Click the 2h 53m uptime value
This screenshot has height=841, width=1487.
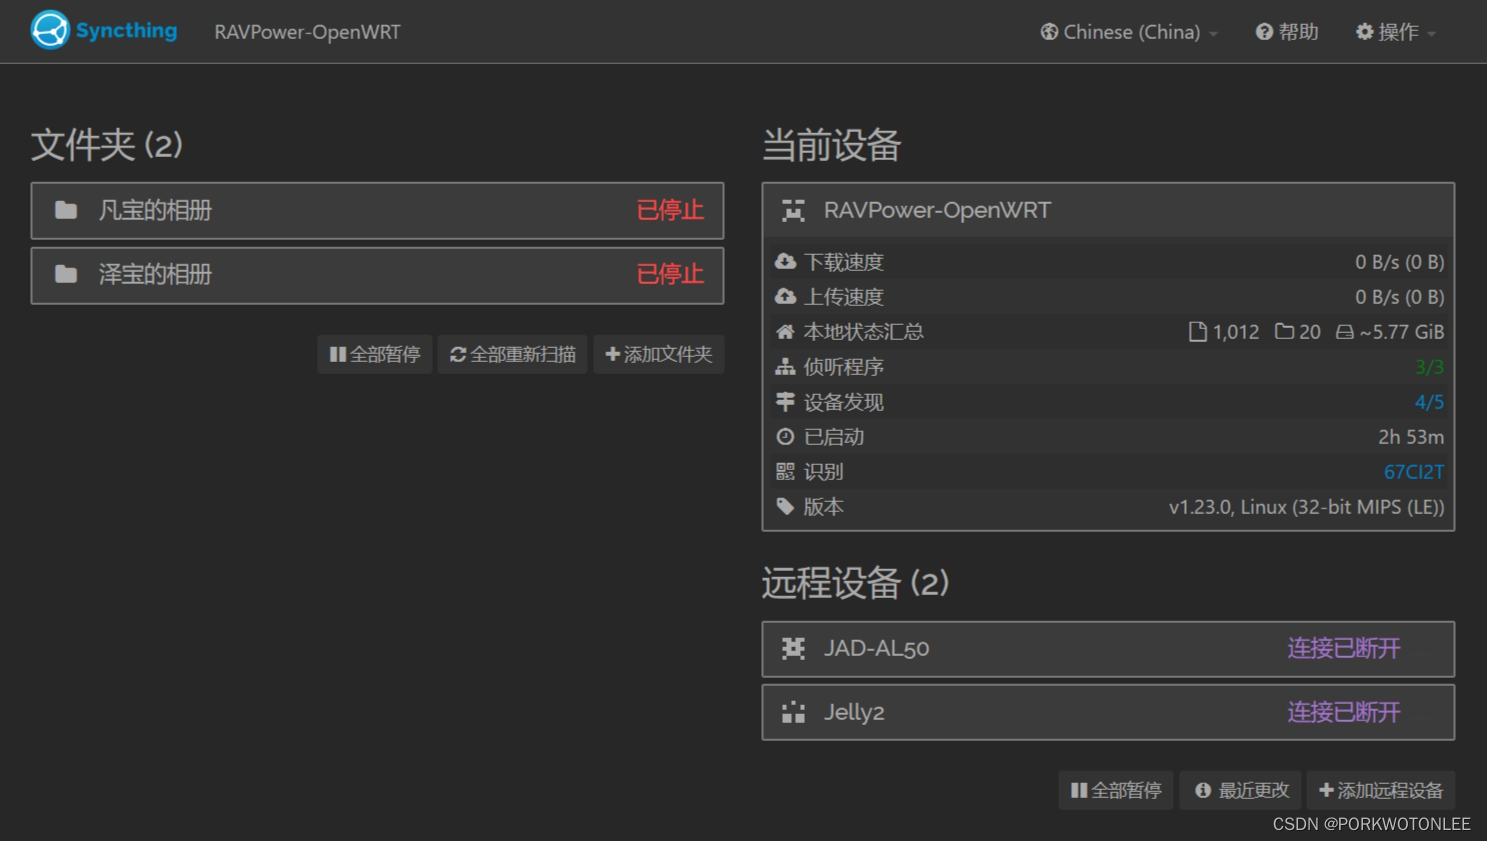(x=1411, y=437)
